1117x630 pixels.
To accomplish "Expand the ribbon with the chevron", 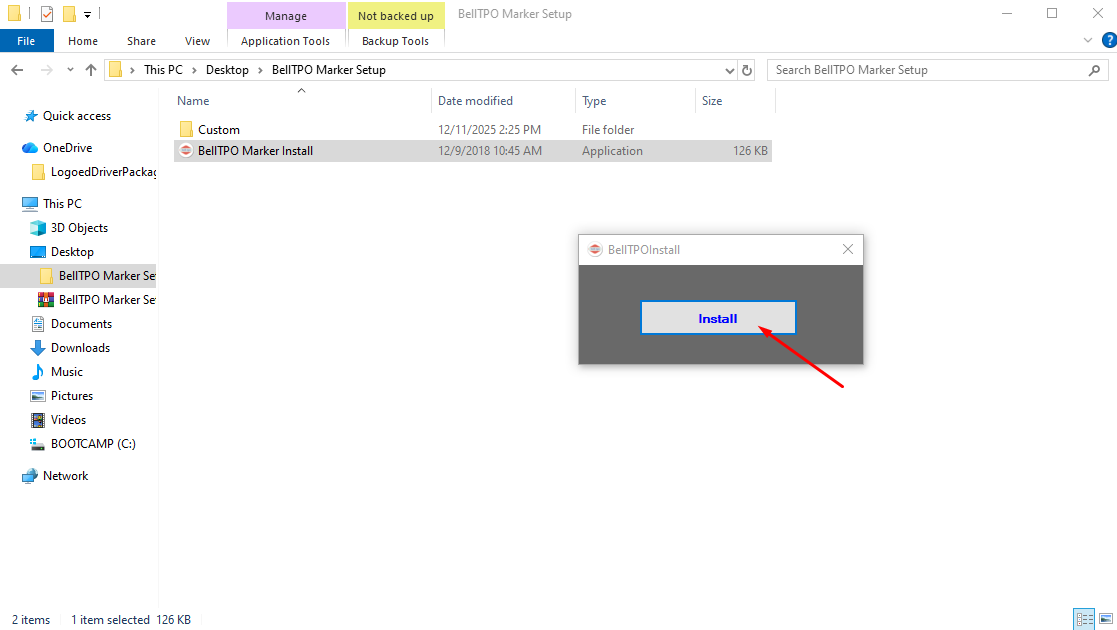I will click(x=1089, y=41).
